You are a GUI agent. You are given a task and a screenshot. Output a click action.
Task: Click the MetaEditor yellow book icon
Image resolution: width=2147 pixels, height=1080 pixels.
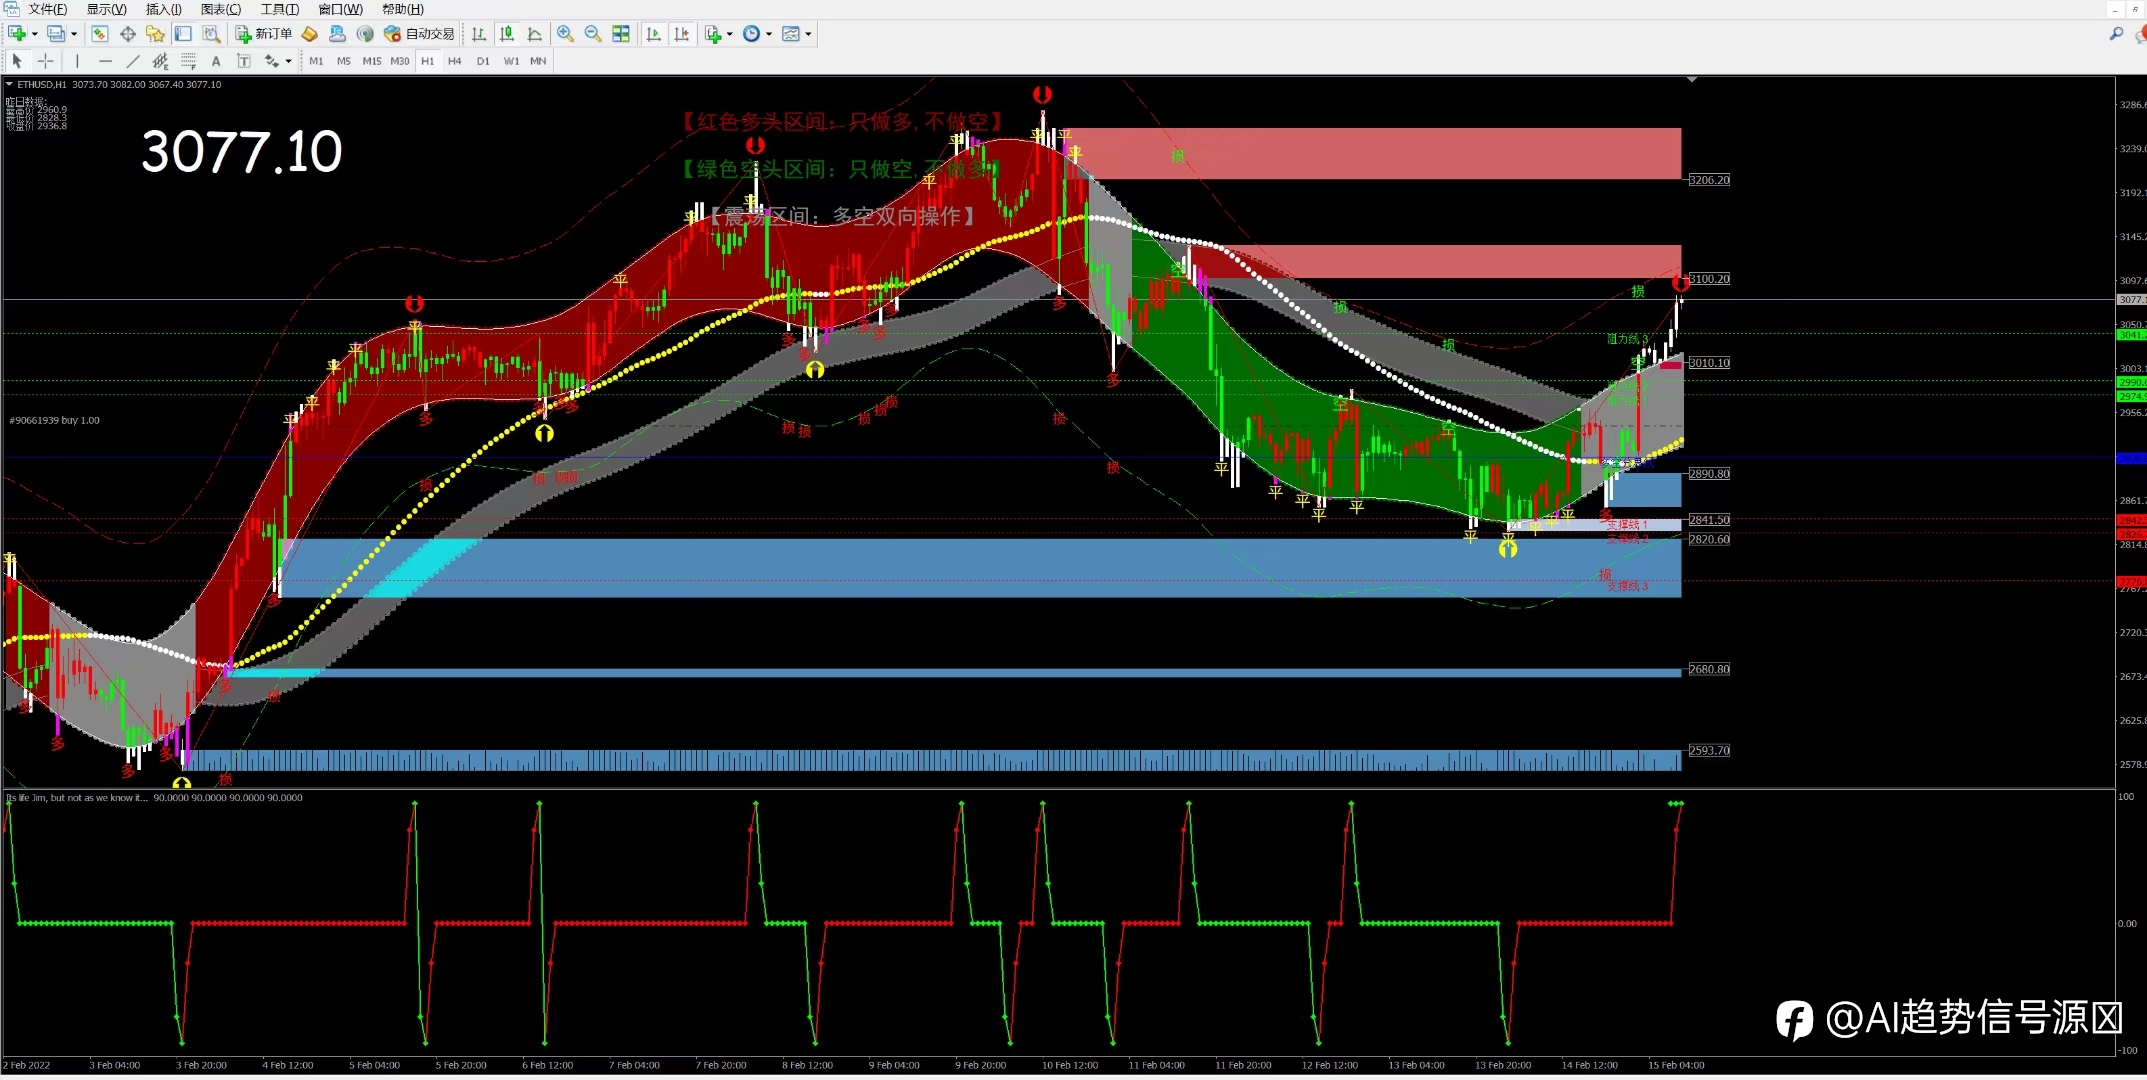(310, 34)
